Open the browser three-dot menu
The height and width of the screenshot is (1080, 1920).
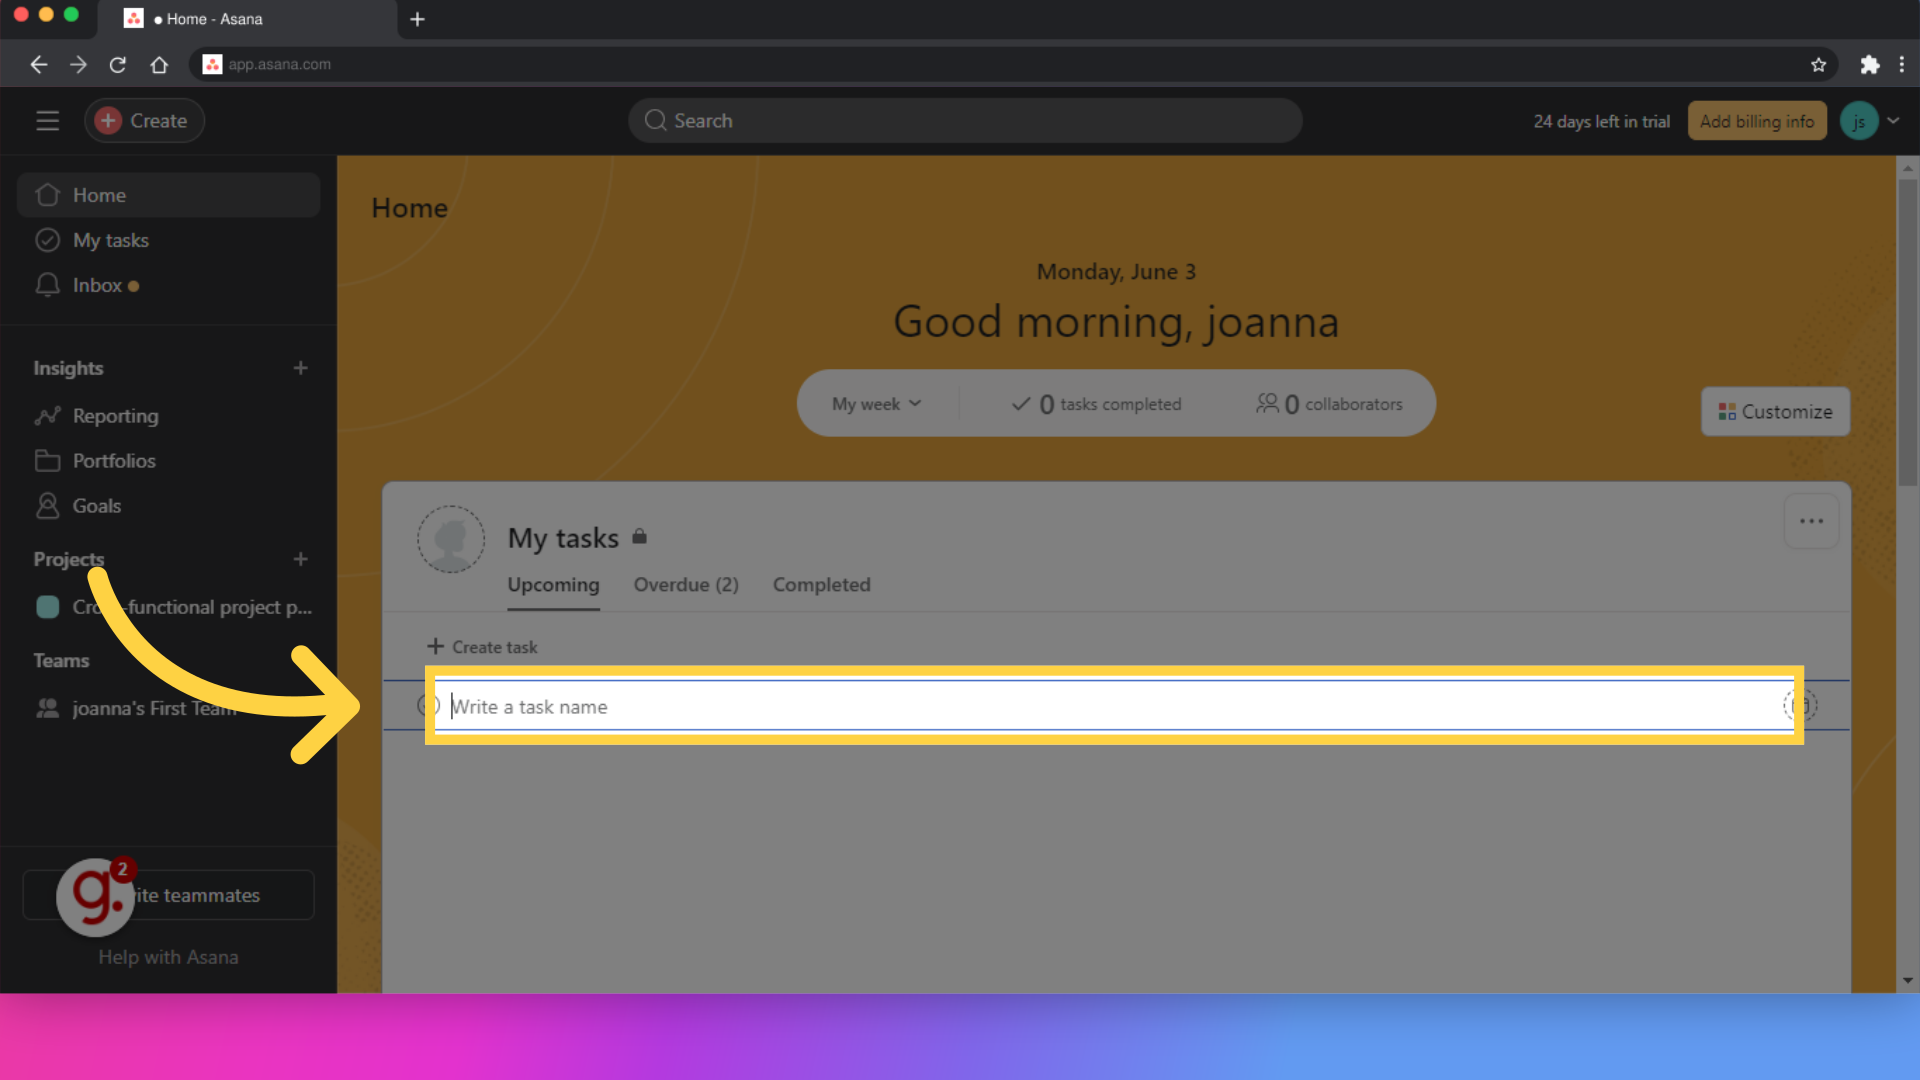tap(1902, 64)
